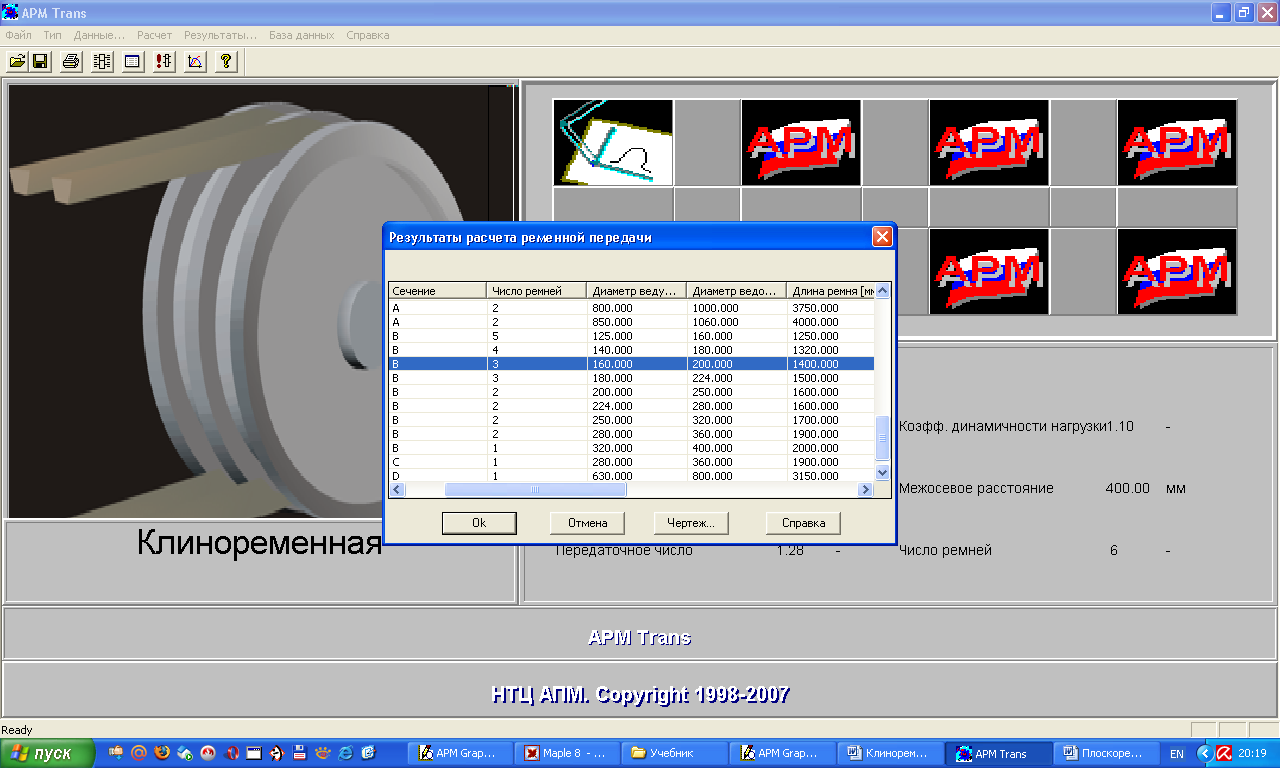Select the row with belt length 4000.000
The image size is (1280, 768).
(x=632, y=322)
